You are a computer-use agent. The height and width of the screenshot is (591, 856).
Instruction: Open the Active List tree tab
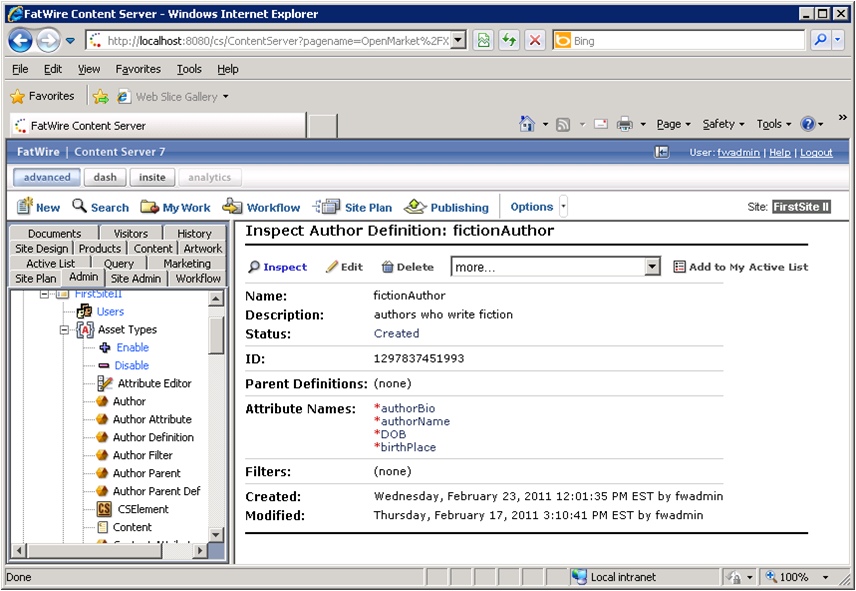point(51,264)
